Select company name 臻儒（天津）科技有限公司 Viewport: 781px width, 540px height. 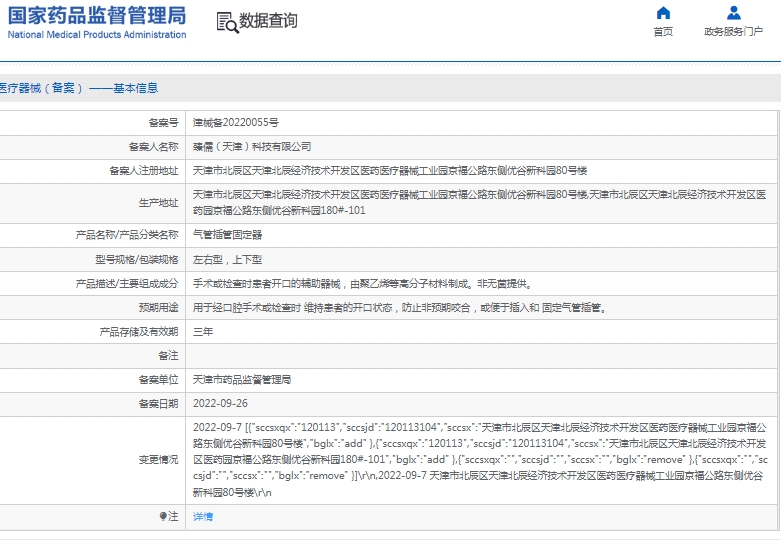tap(252, 146)
